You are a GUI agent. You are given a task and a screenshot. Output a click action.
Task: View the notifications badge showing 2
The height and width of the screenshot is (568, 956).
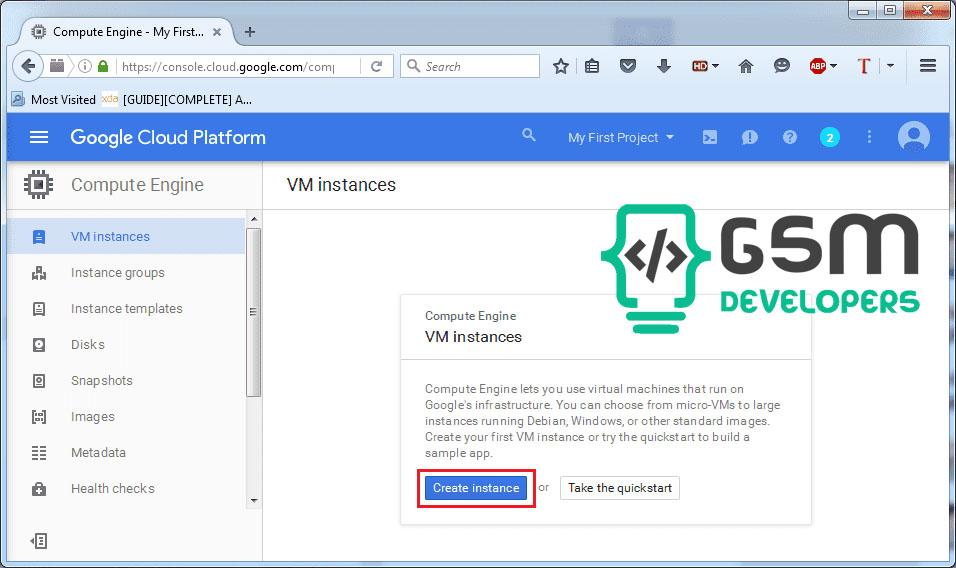coord(829,137)
